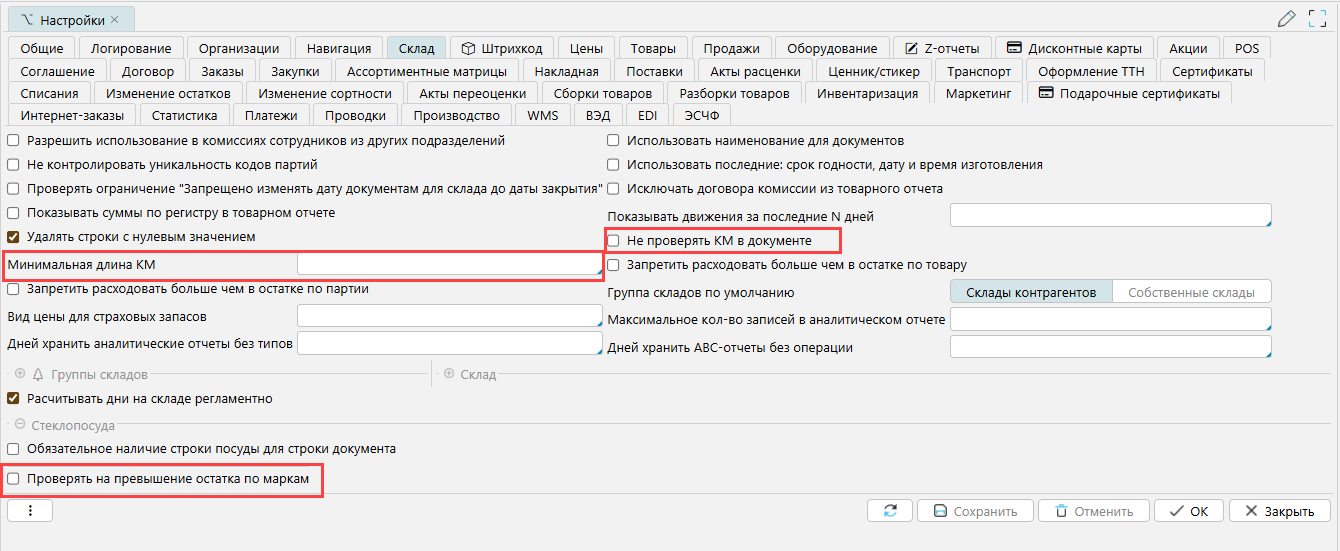Expand the Склад section
The height and width of the screenshot is (551, 1340).
coord(448,374)
